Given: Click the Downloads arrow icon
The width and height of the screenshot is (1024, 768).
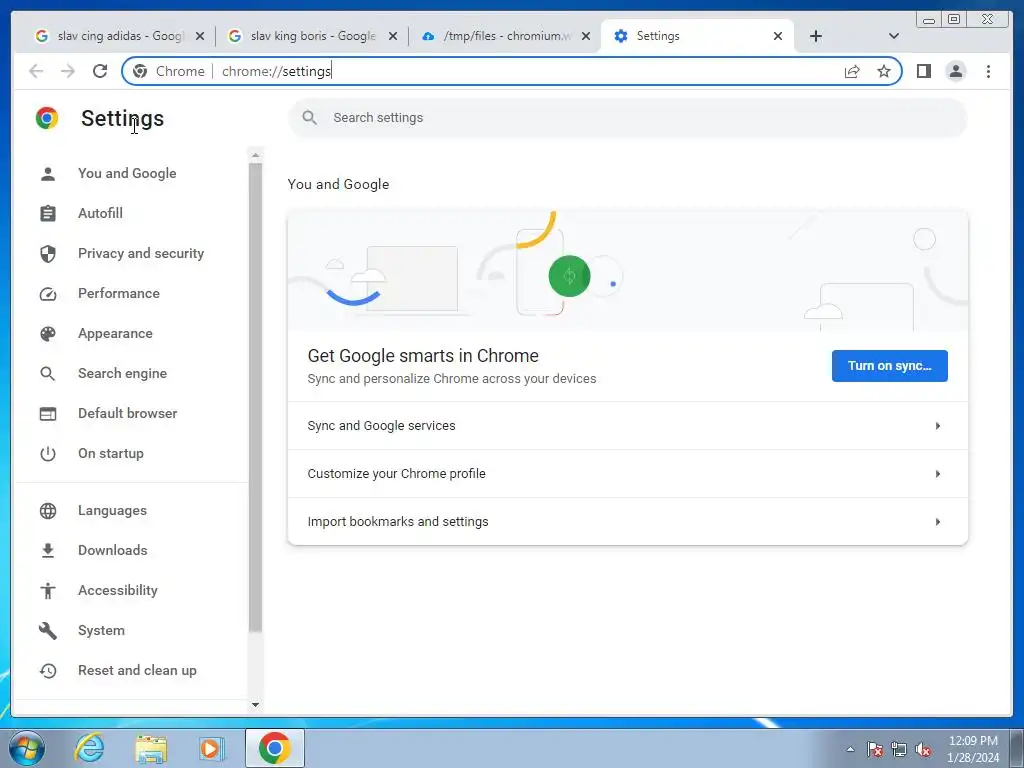Looking at the screenshot, I should pyautogui.click(x=48, y=551).
